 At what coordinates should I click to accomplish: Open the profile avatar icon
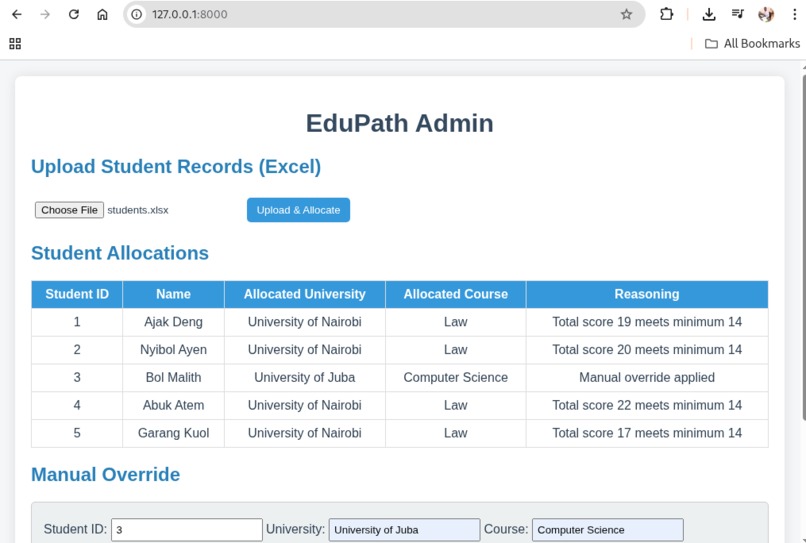click(766, 14)
